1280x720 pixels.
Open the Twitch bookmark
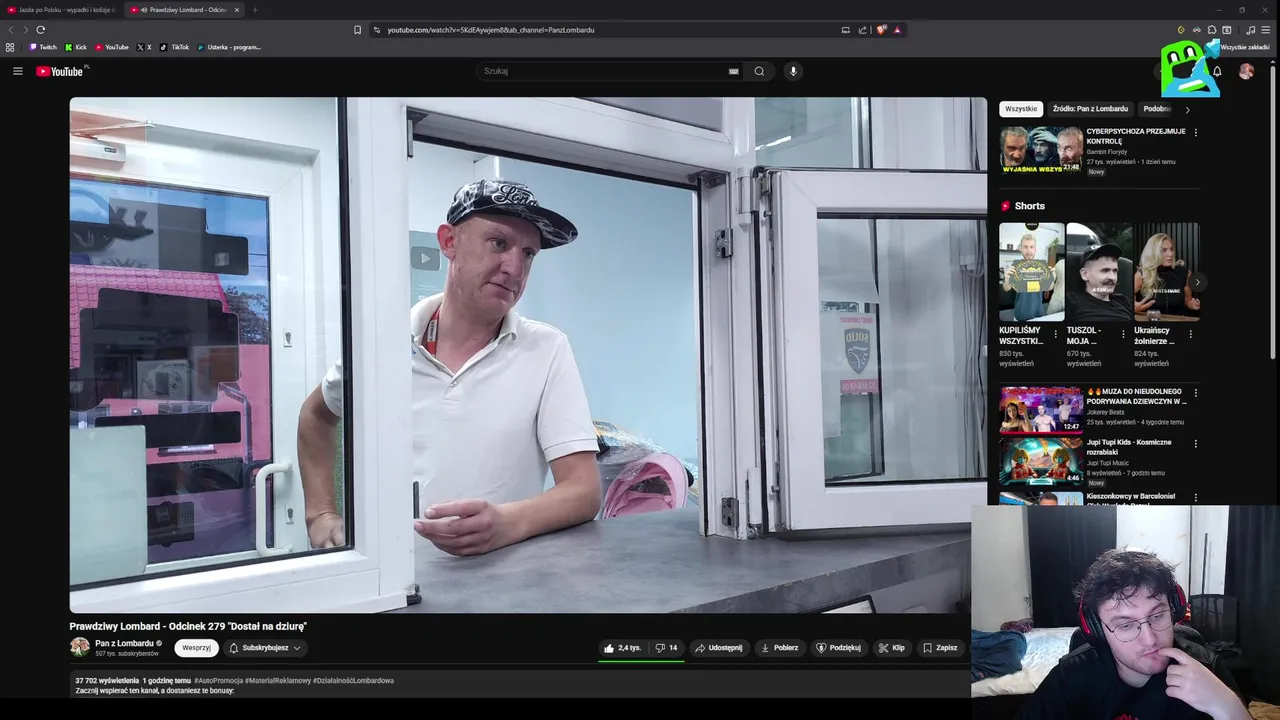(43, 47)
